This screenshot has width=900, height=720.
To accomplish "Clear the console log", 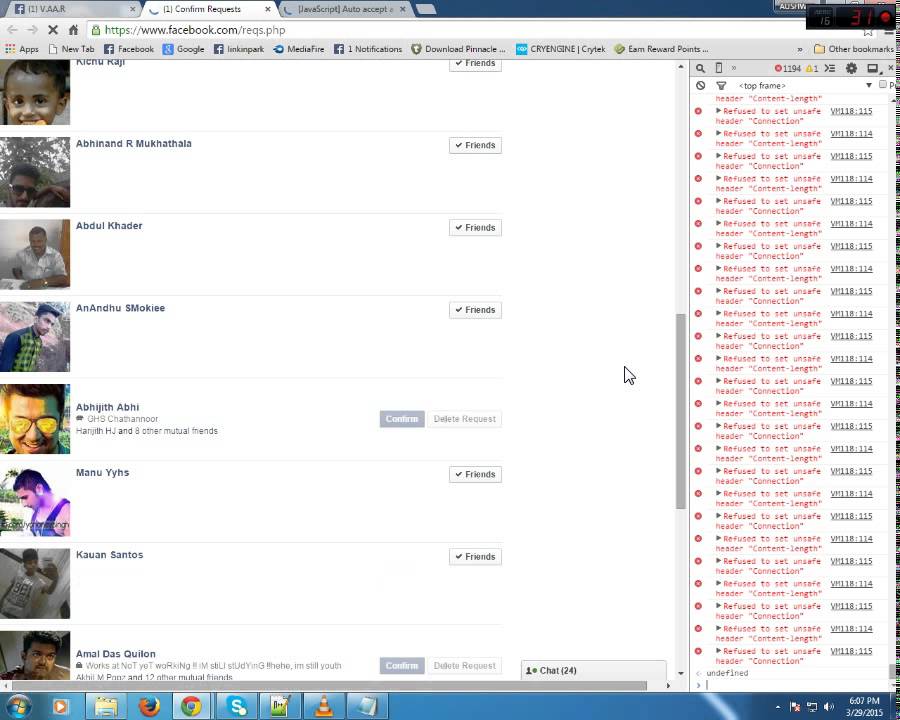I will coord(700,86).
